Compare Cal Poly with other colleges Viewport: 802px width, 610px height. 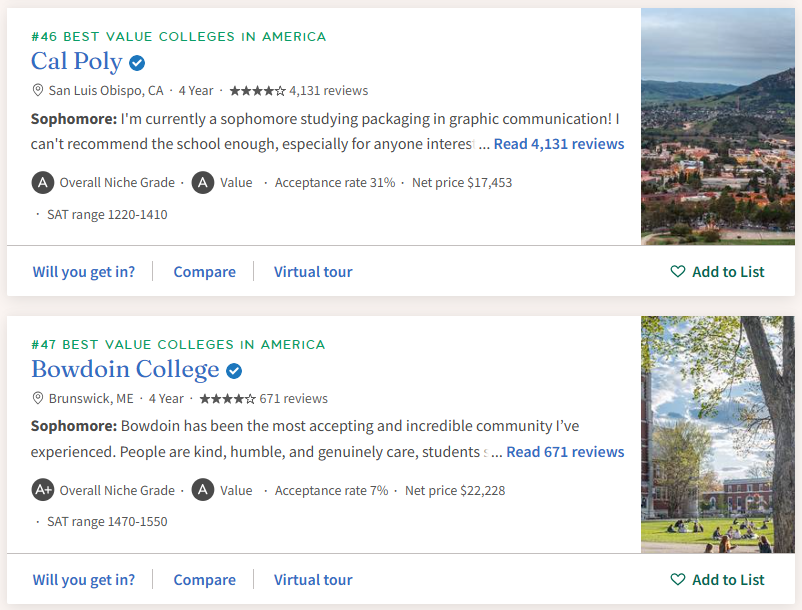(x=204, y=272)
